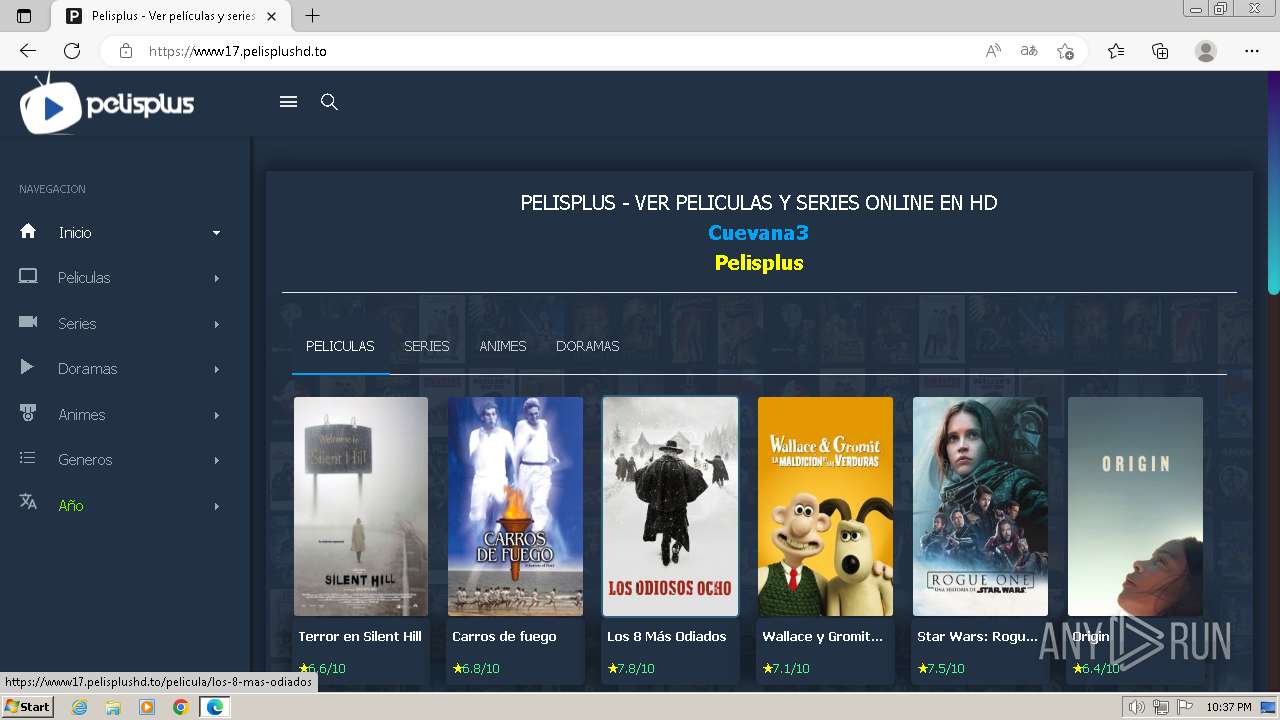This screenshot has width=1280, height=720.
Task: Open the Rogue One poster
Action: pos(980,506)
